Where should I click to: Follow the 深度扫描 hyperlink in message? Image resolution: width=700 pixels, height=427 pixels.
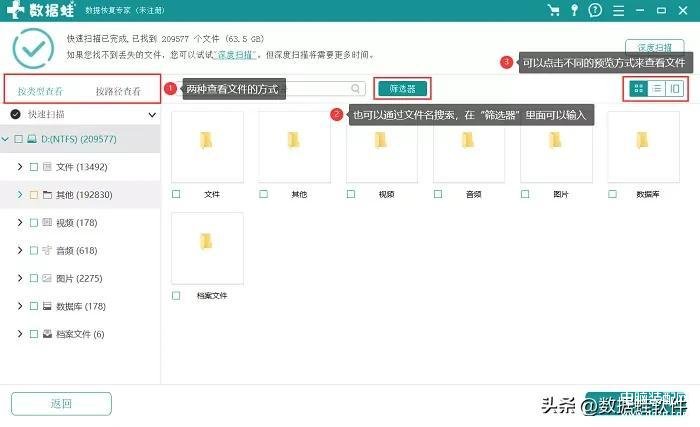tap(236, 55)
